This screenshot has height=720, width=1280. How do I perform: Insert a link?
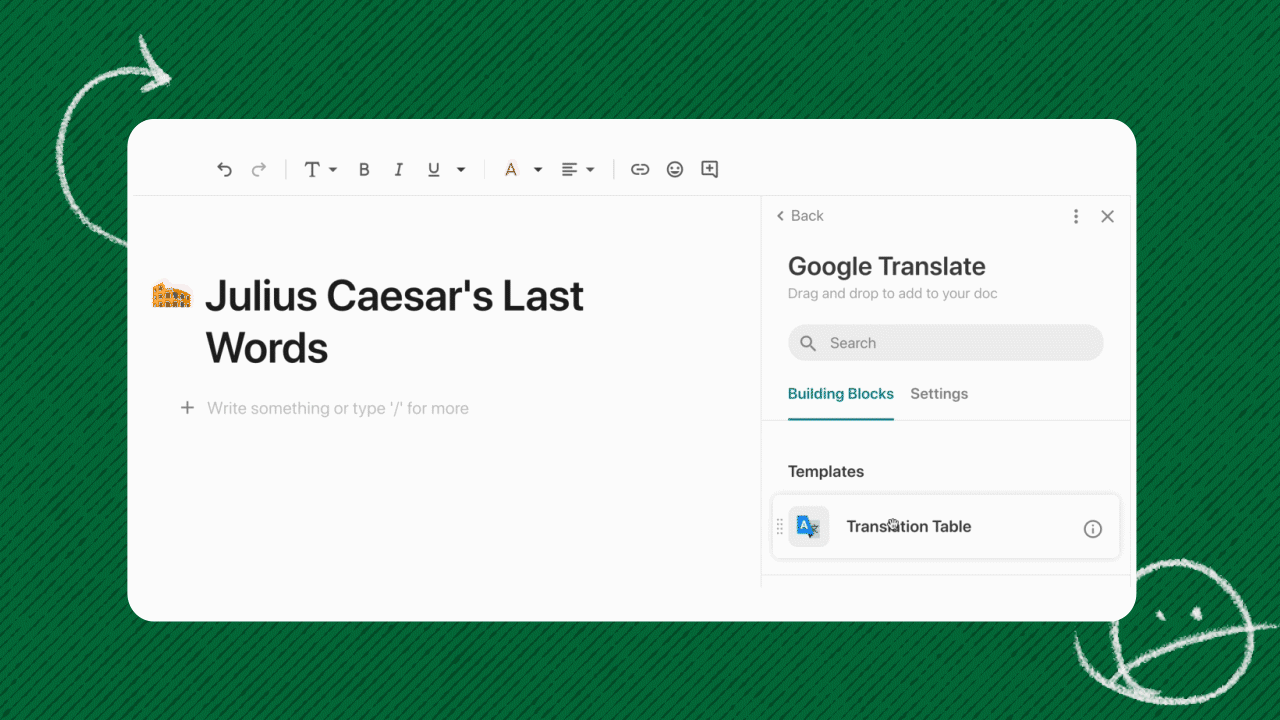tap(640, 170)
